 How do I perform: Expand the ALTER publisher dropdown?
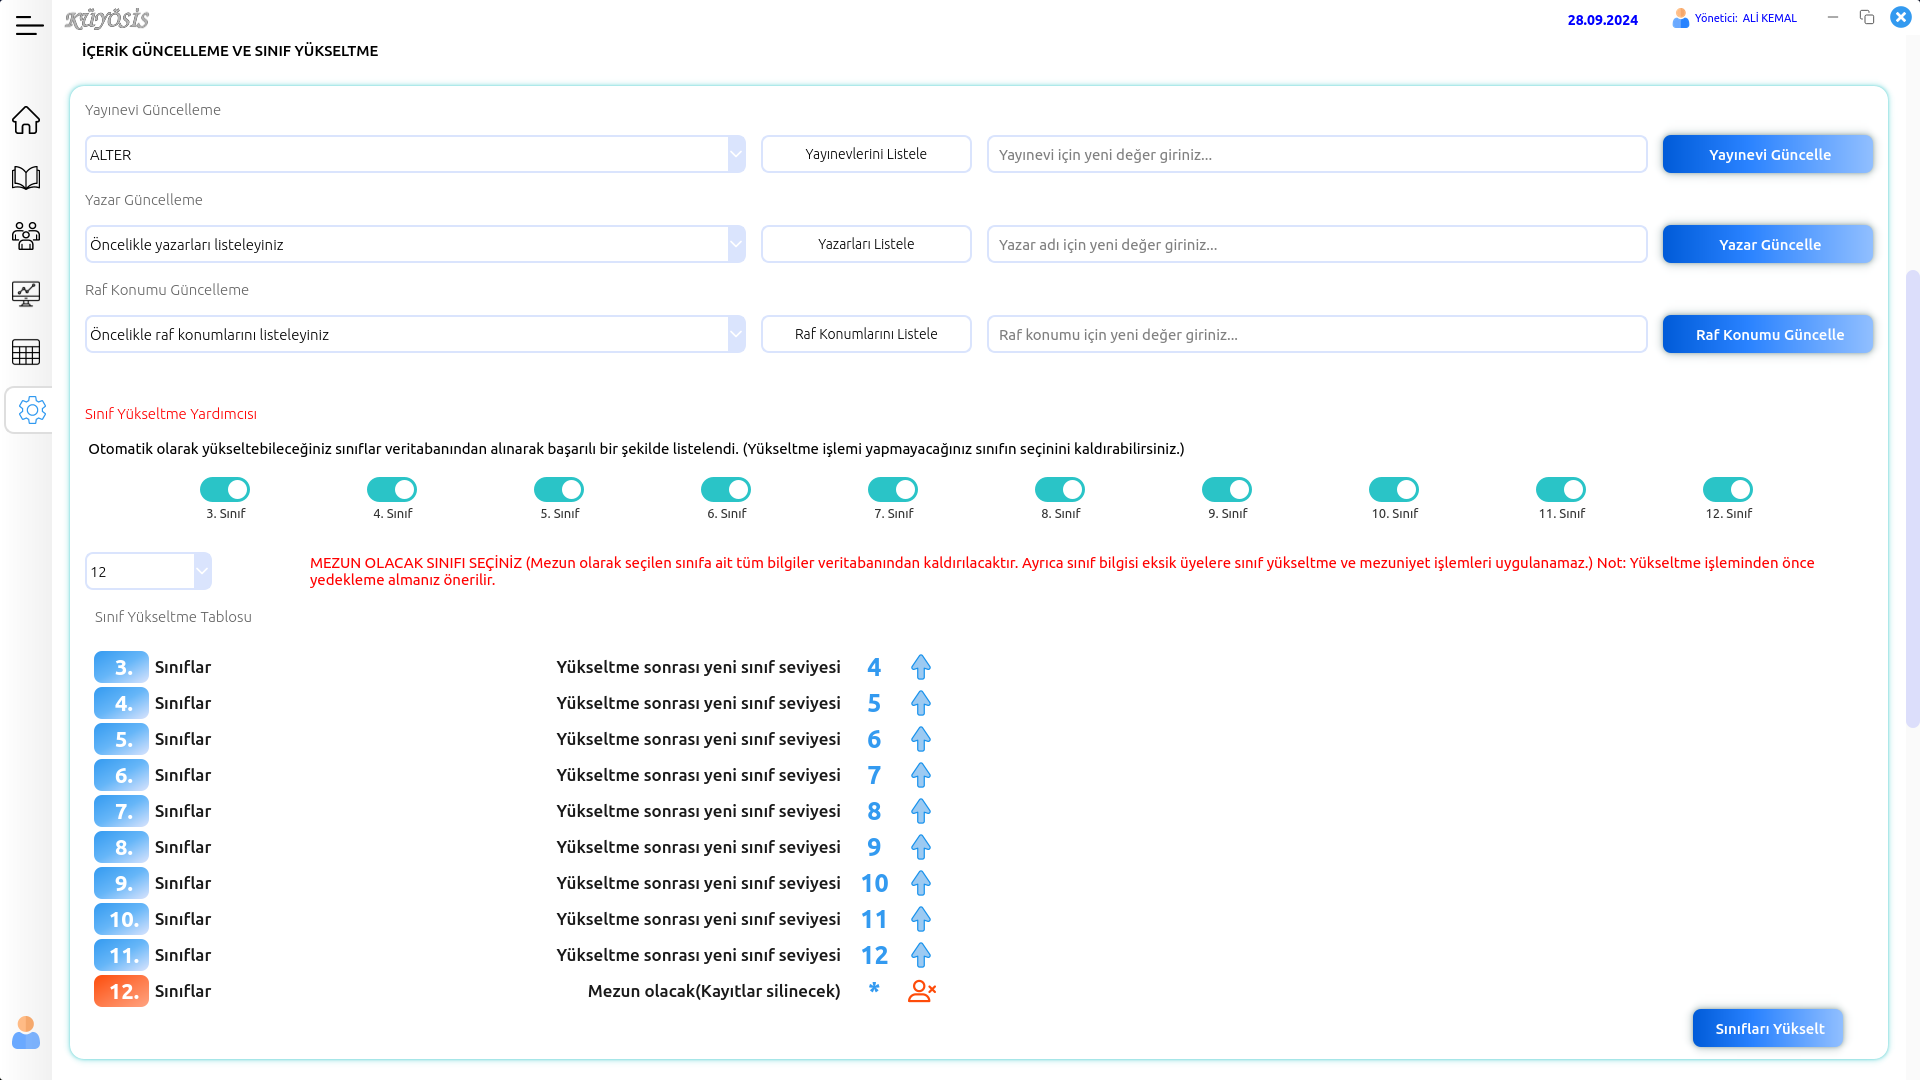pyautogui.click(x=736, y=154)
